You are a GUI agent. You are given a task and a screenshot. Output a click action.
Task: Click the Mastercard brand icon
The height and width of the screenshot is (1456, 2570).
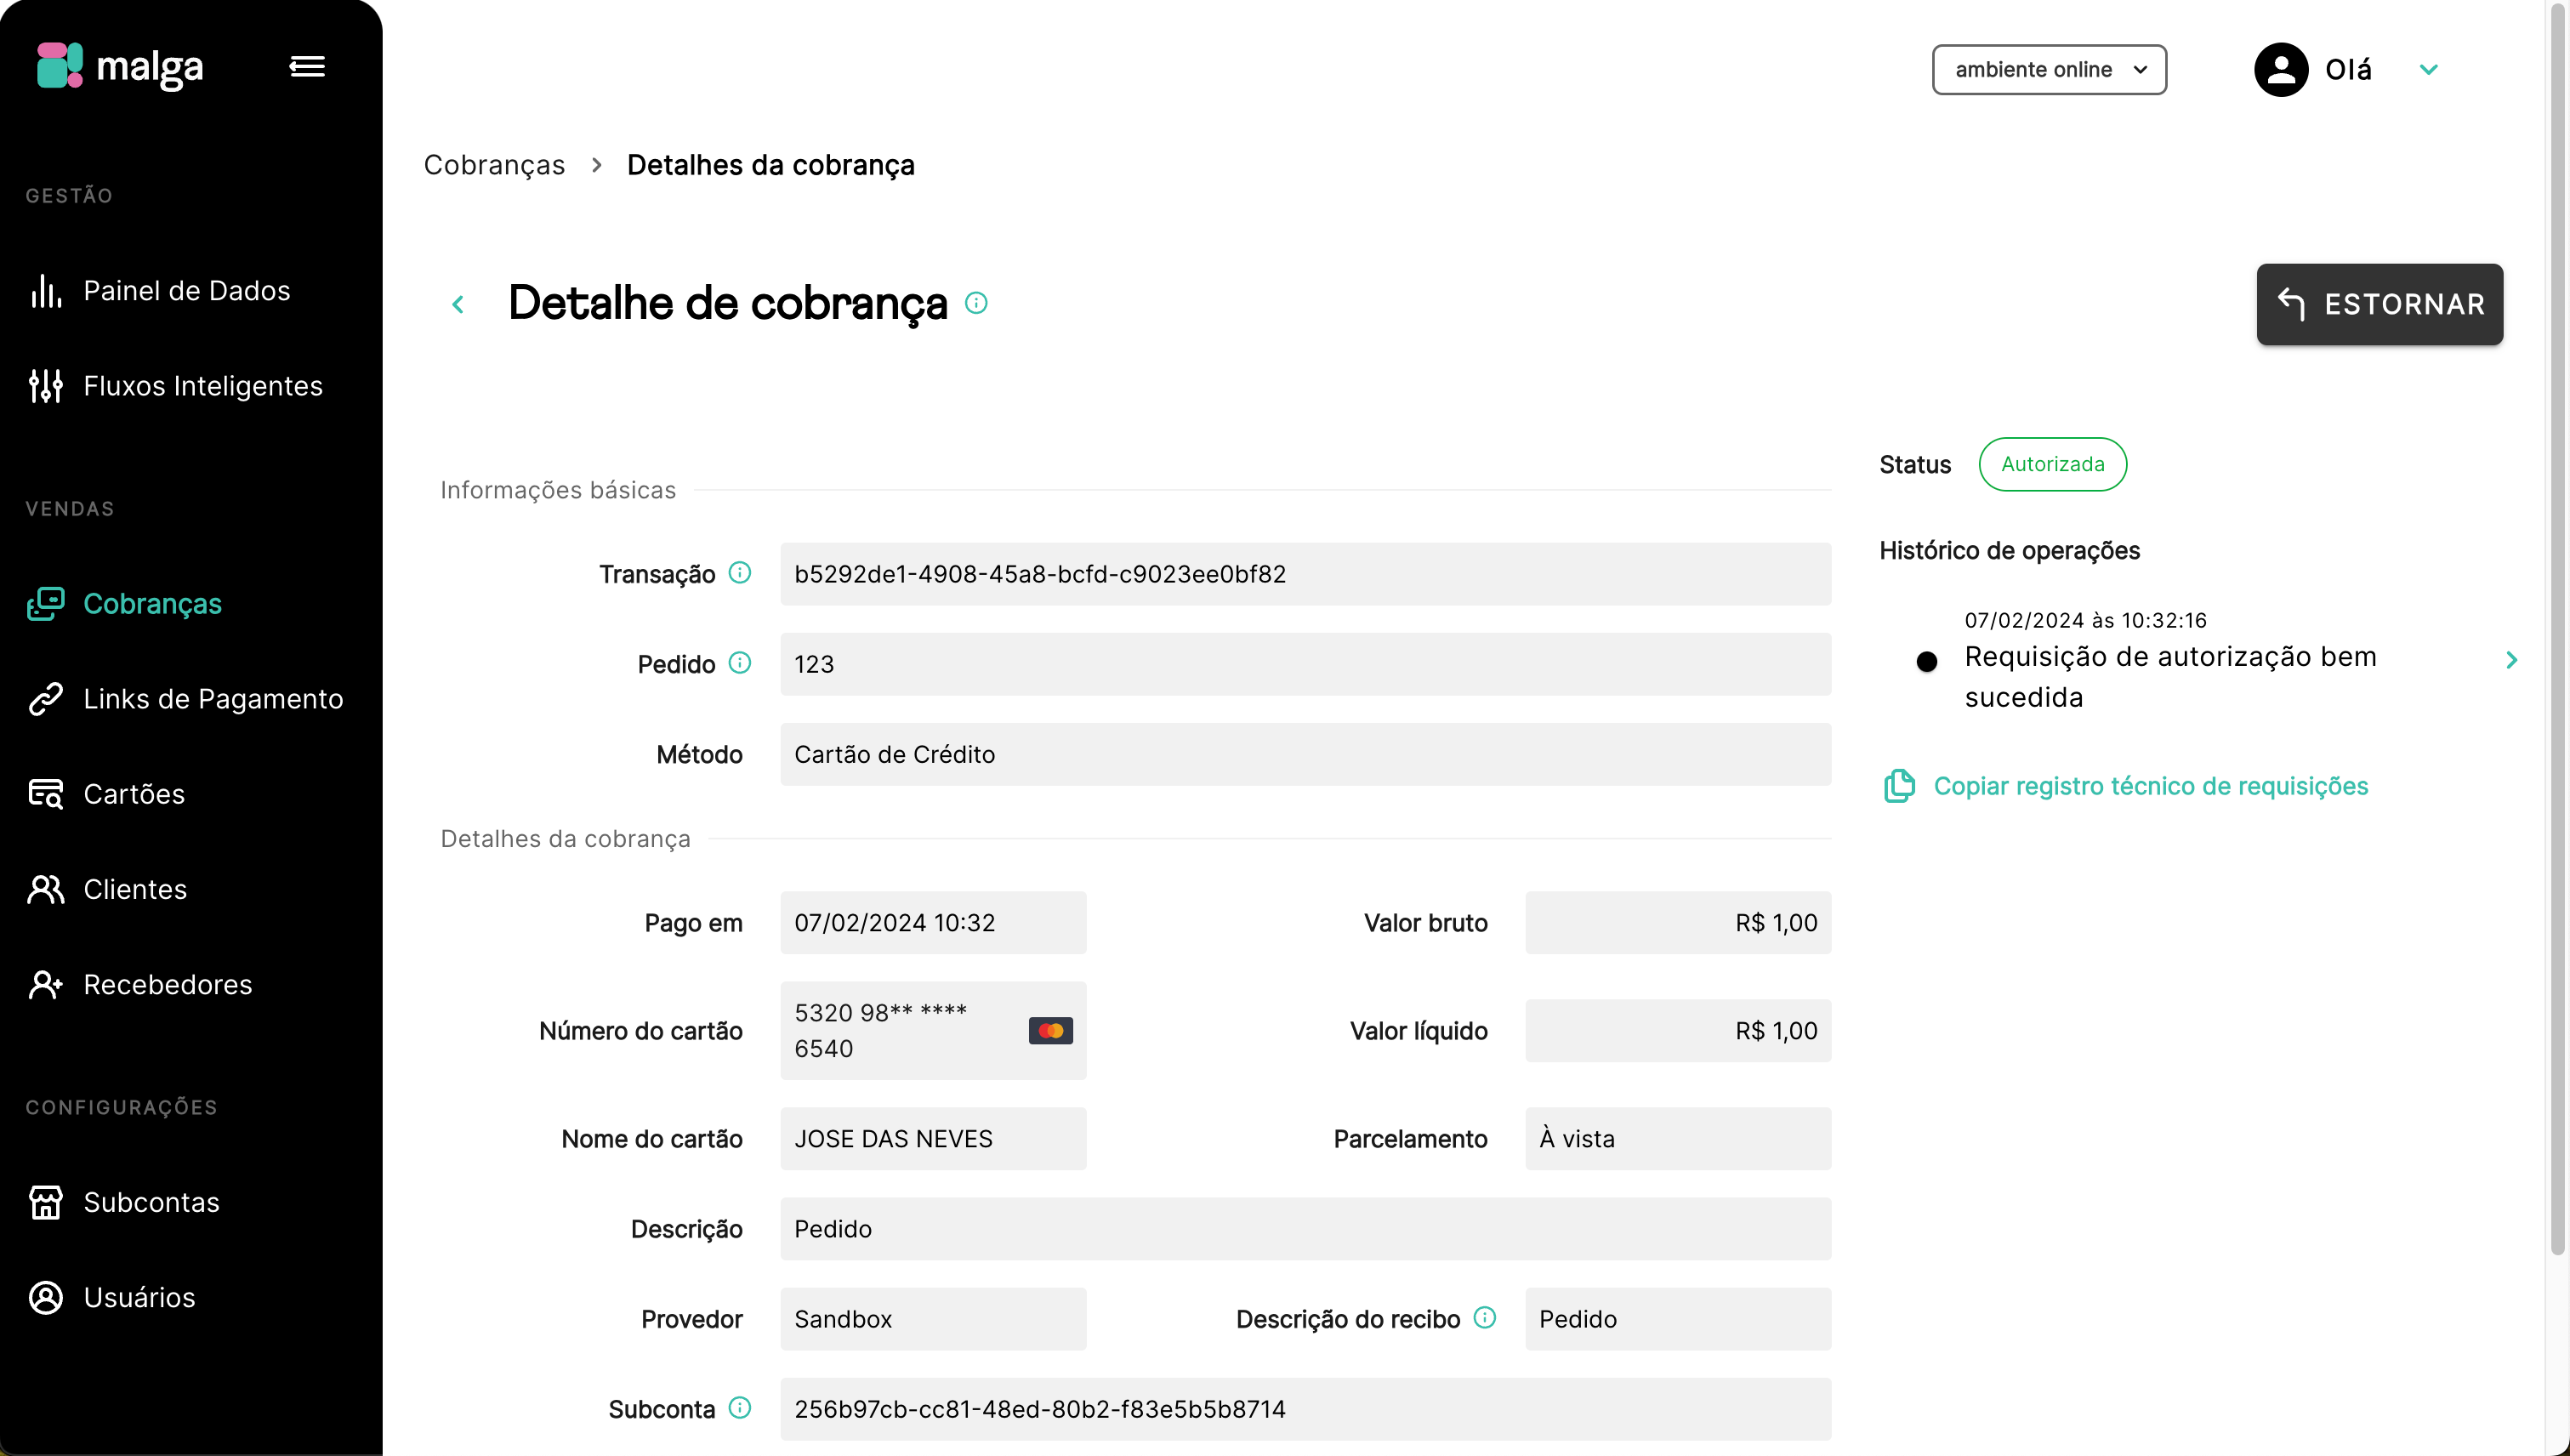(1051, 1030)
